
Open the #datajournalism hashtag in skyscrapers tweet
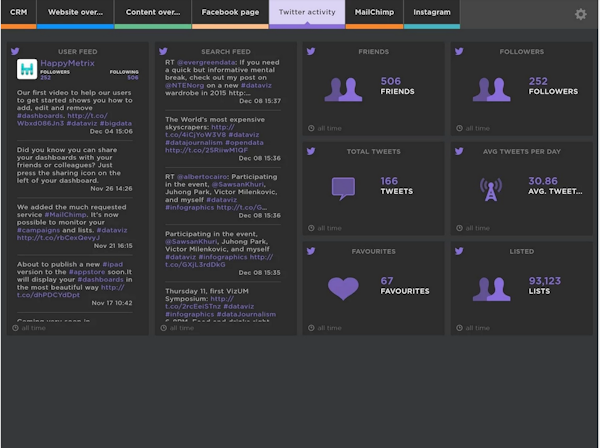click(x=194, y=142)
